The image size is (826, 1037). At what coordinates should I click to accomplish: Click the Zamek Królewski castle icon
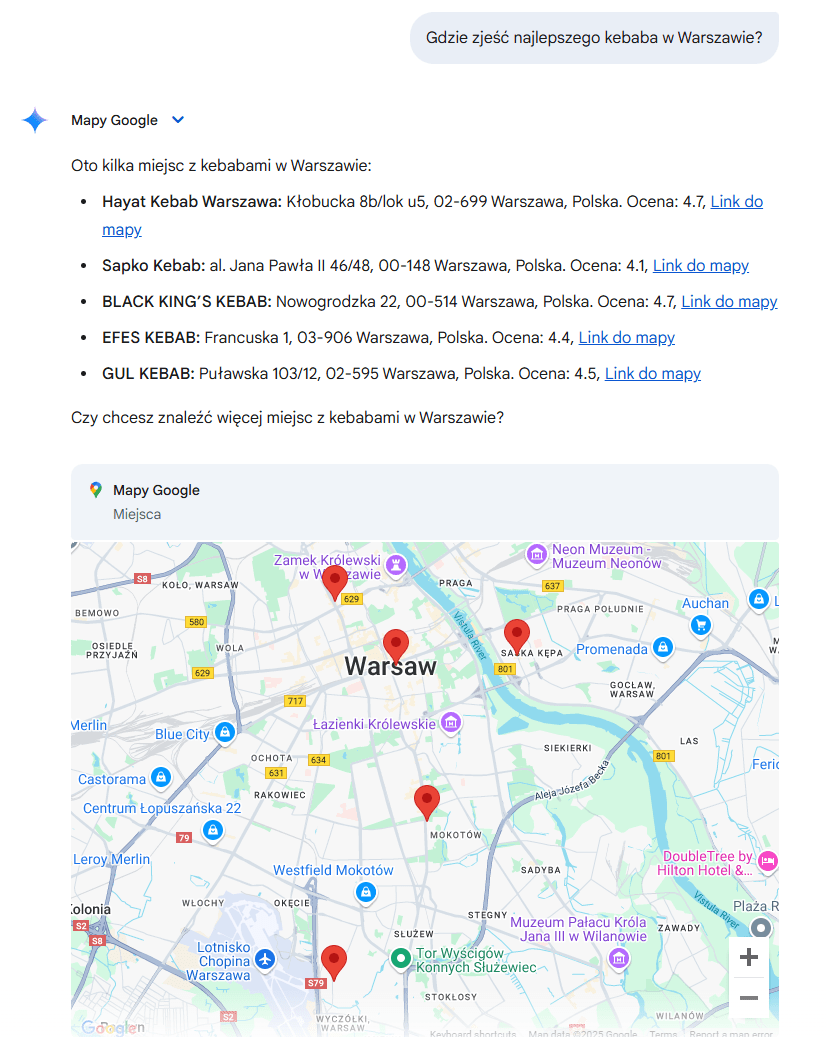[396, 565]
